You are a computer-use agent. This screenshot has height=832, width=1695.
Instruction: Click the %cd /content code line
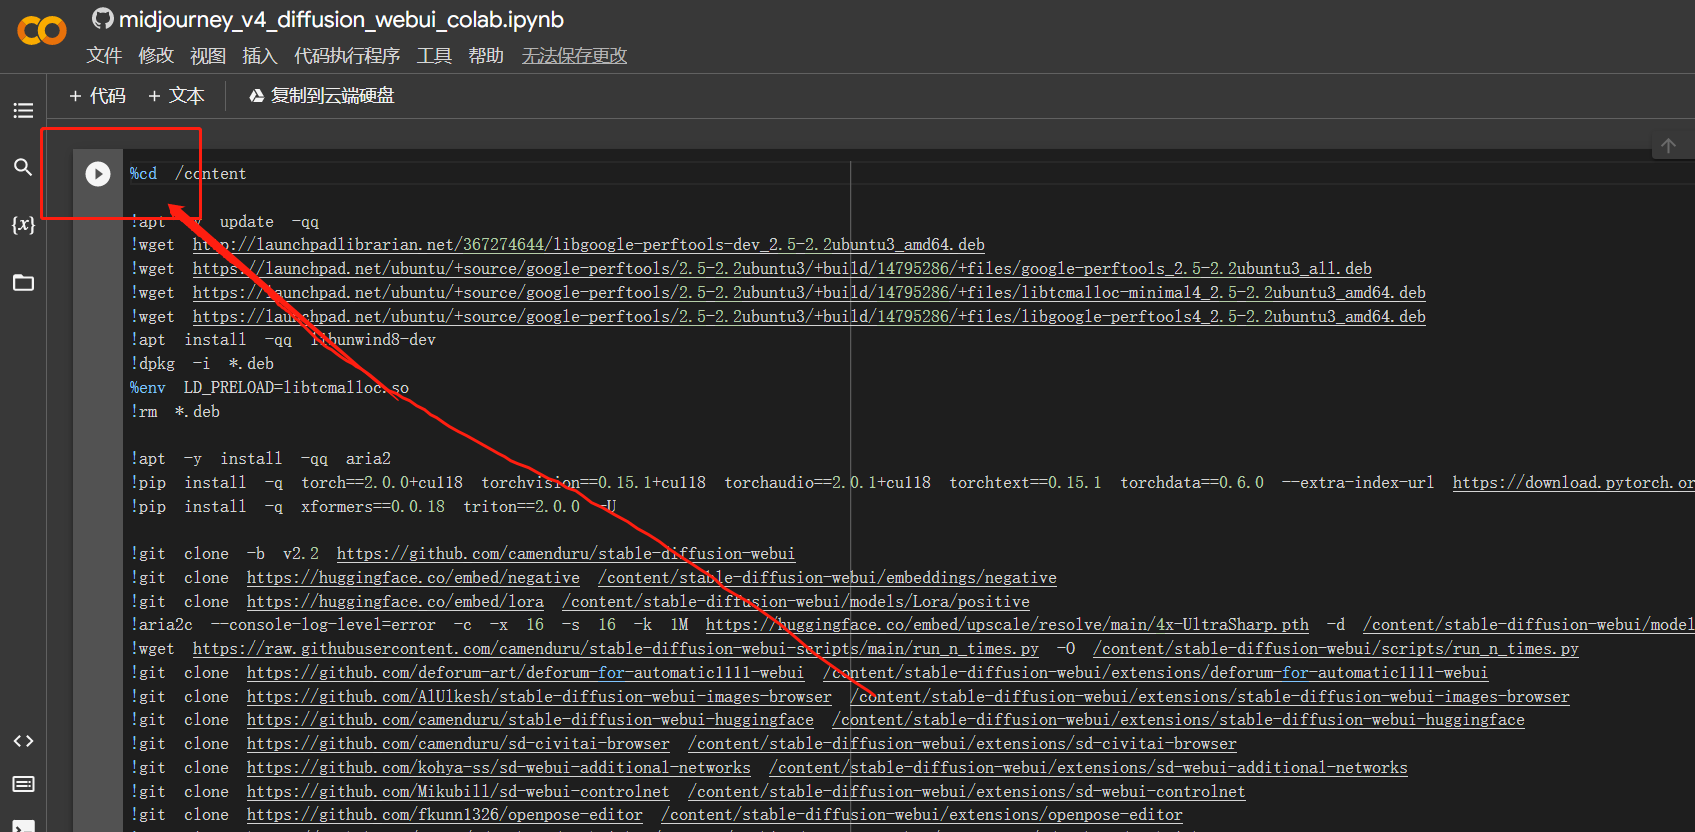click(x=188, y=174)
